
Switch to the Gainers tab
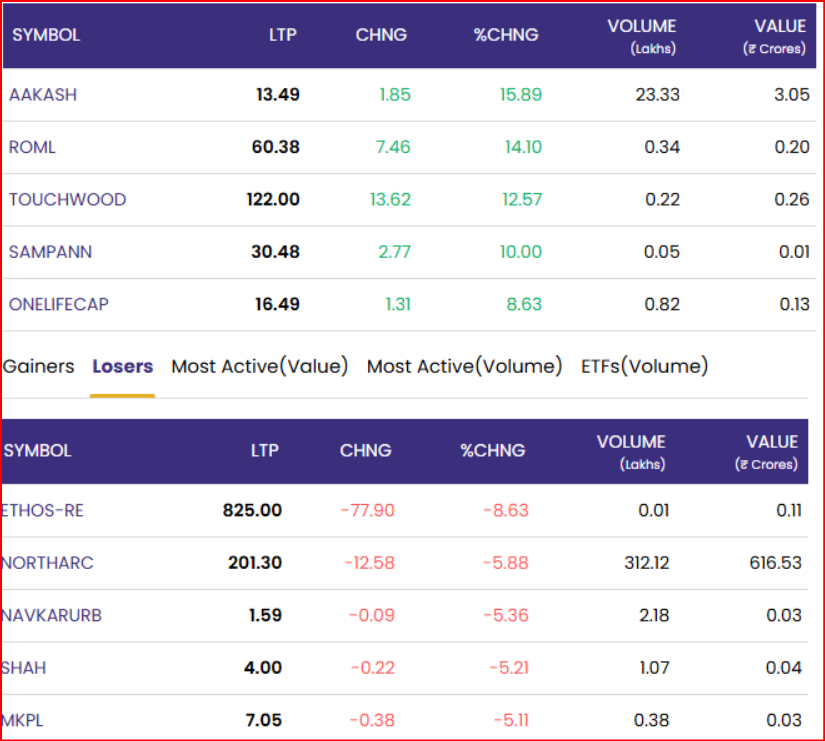[x=39, y=367]
